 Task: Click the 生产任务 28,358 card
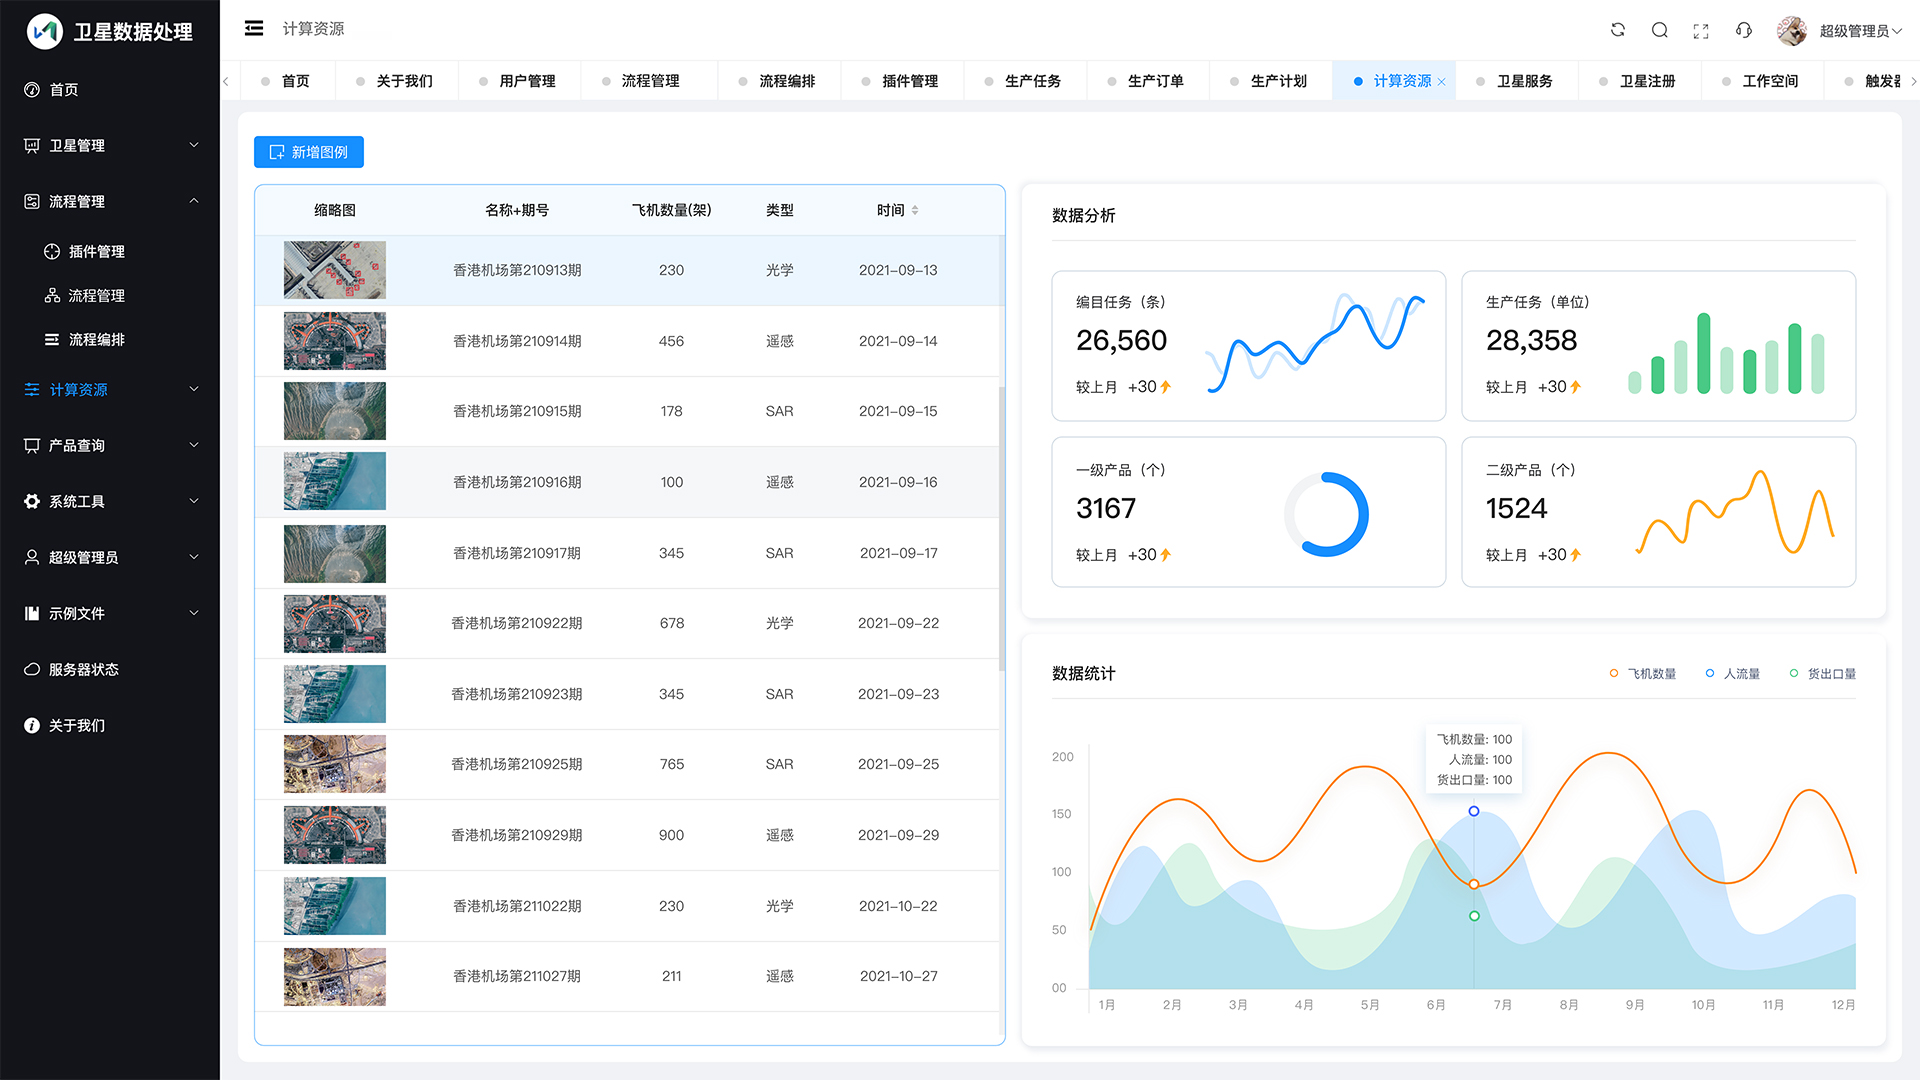coord(1659,346)
